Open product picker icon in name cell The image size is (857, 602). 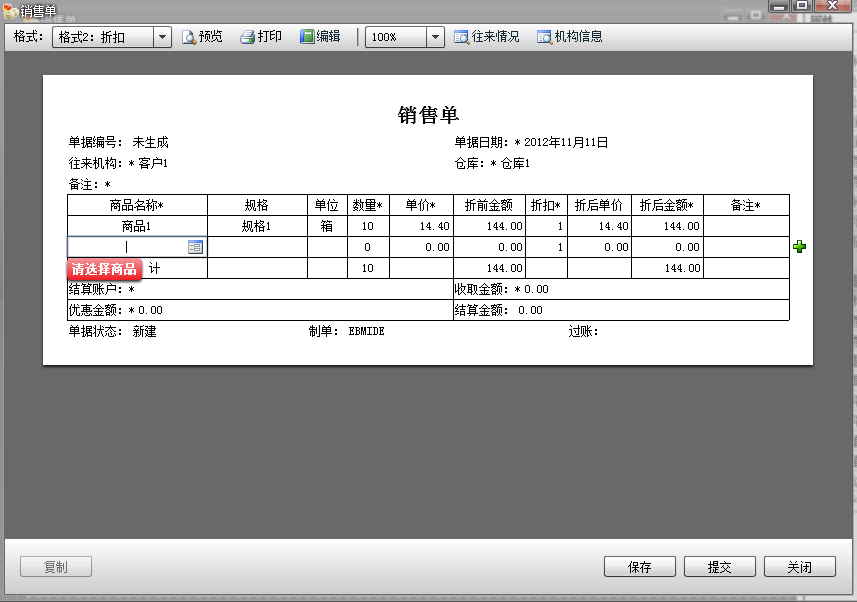pyautogui.click(x=195, y=247)
